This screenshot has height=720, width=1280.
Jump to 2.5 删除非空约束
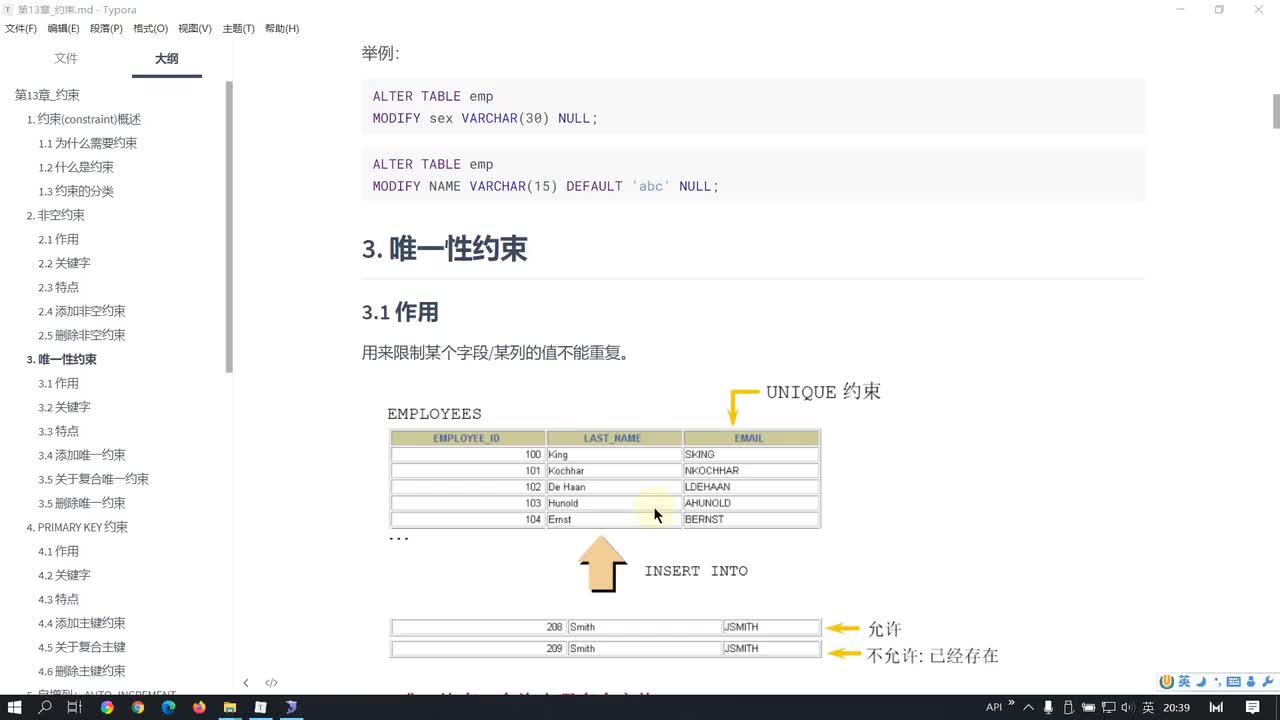click(x=82, y=335)
